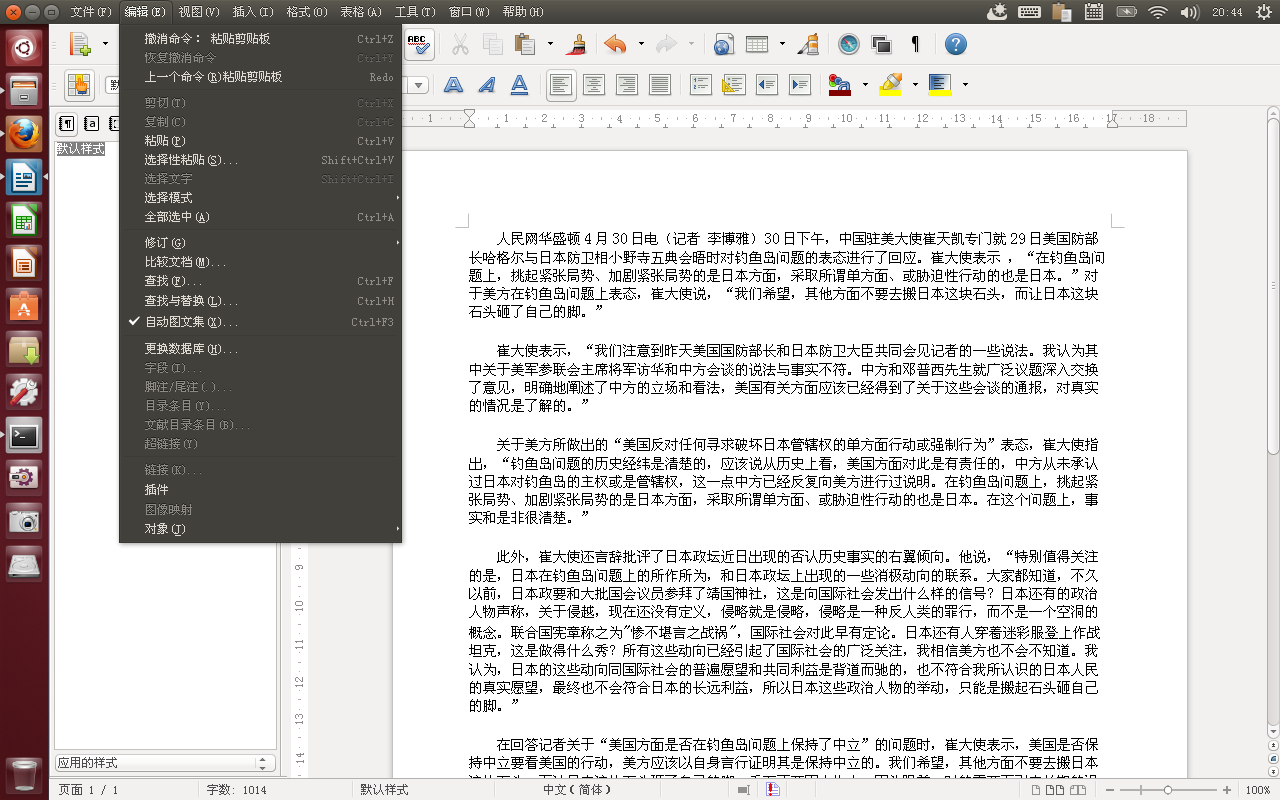This screenshot has width=1280, height=800.
Task: Choose 全部选中 in the Edit menu
Action: pos(260,217)
